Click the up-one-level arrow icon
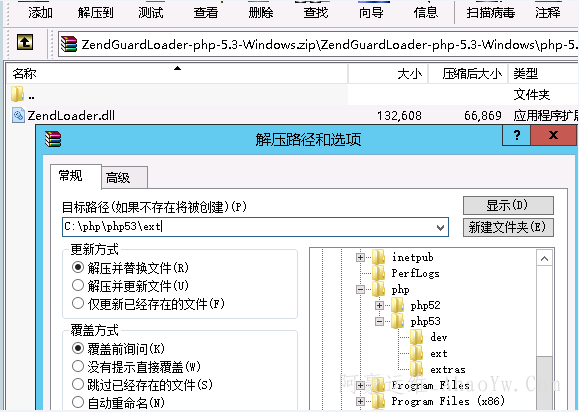The height and width of the screenshot is (412, 579). [x=25, y=42]
